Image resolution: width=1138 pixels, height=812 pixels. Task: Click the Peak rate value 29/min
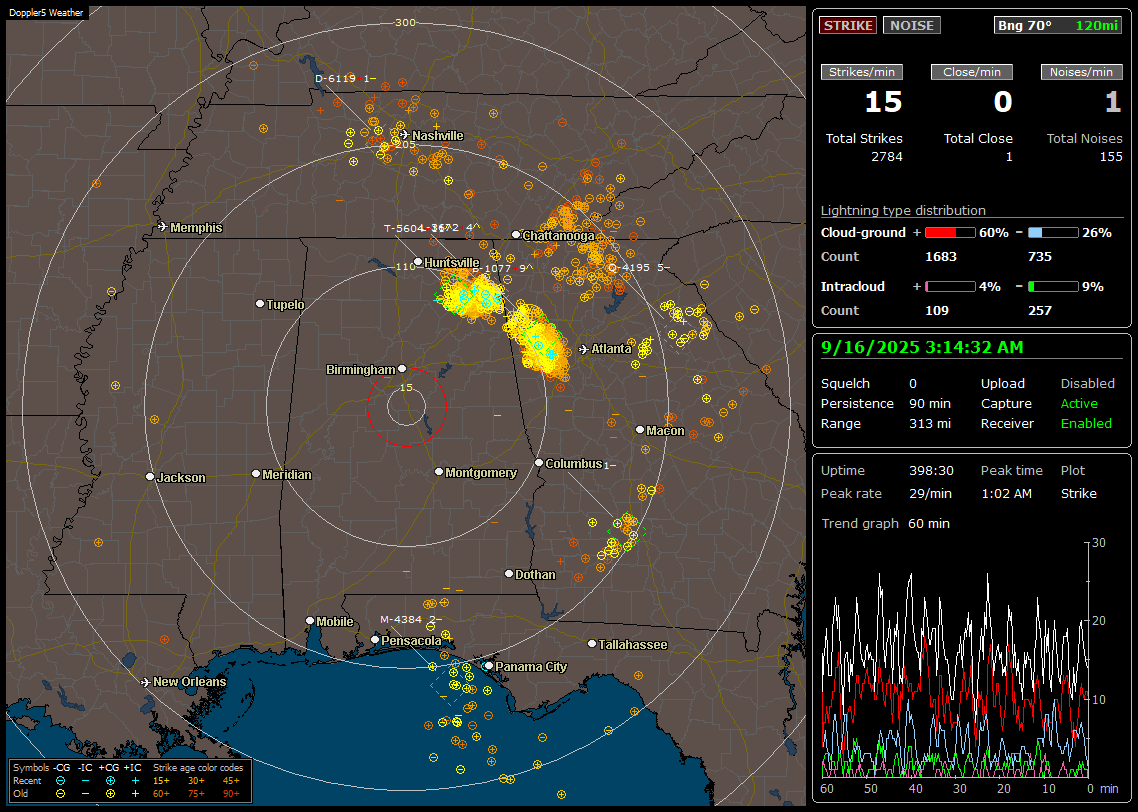click(931, 493)
